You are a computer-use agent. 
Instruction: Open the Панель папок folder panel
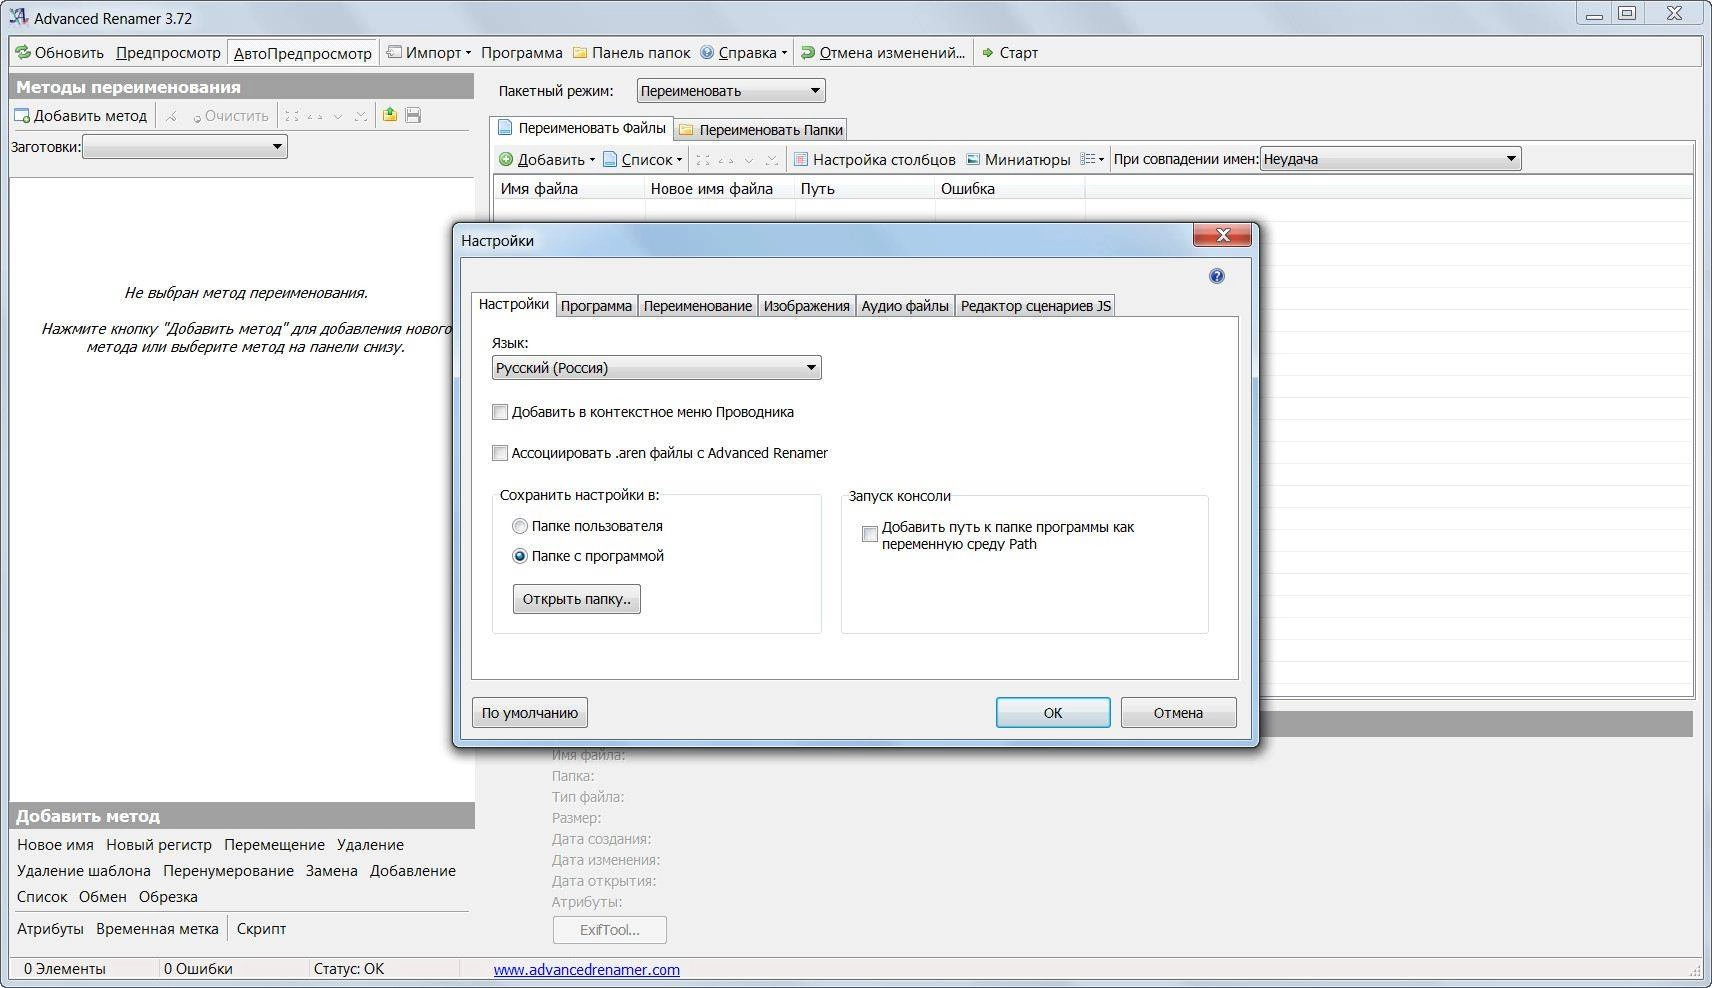(631, 53)
